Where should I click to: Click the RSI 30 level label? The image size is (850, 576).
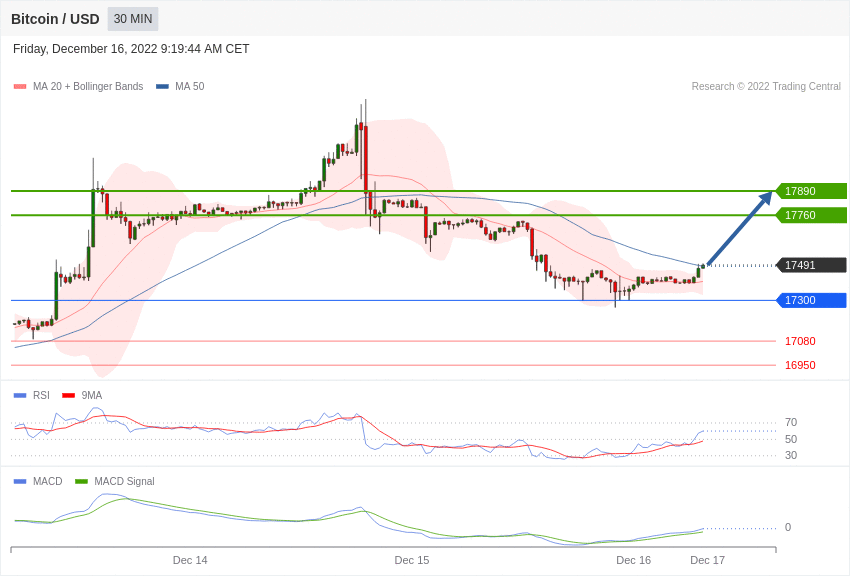(x=791, y=455)
